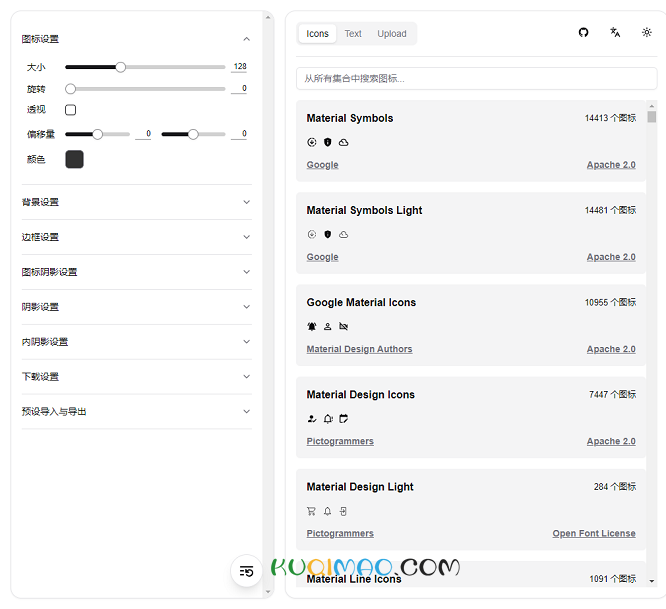Select account icon in Material Design Icons

312,419
